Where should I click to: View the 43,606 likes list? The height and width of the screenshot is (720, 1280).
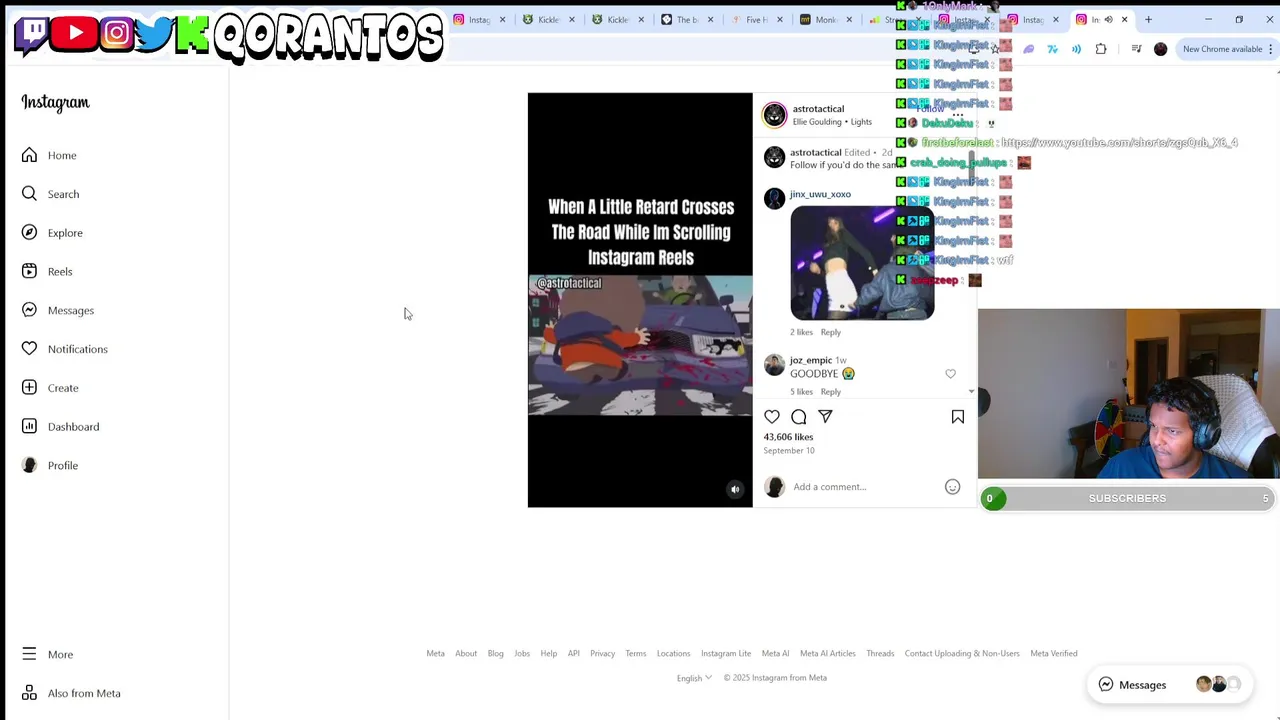click(x=788, y=437)
